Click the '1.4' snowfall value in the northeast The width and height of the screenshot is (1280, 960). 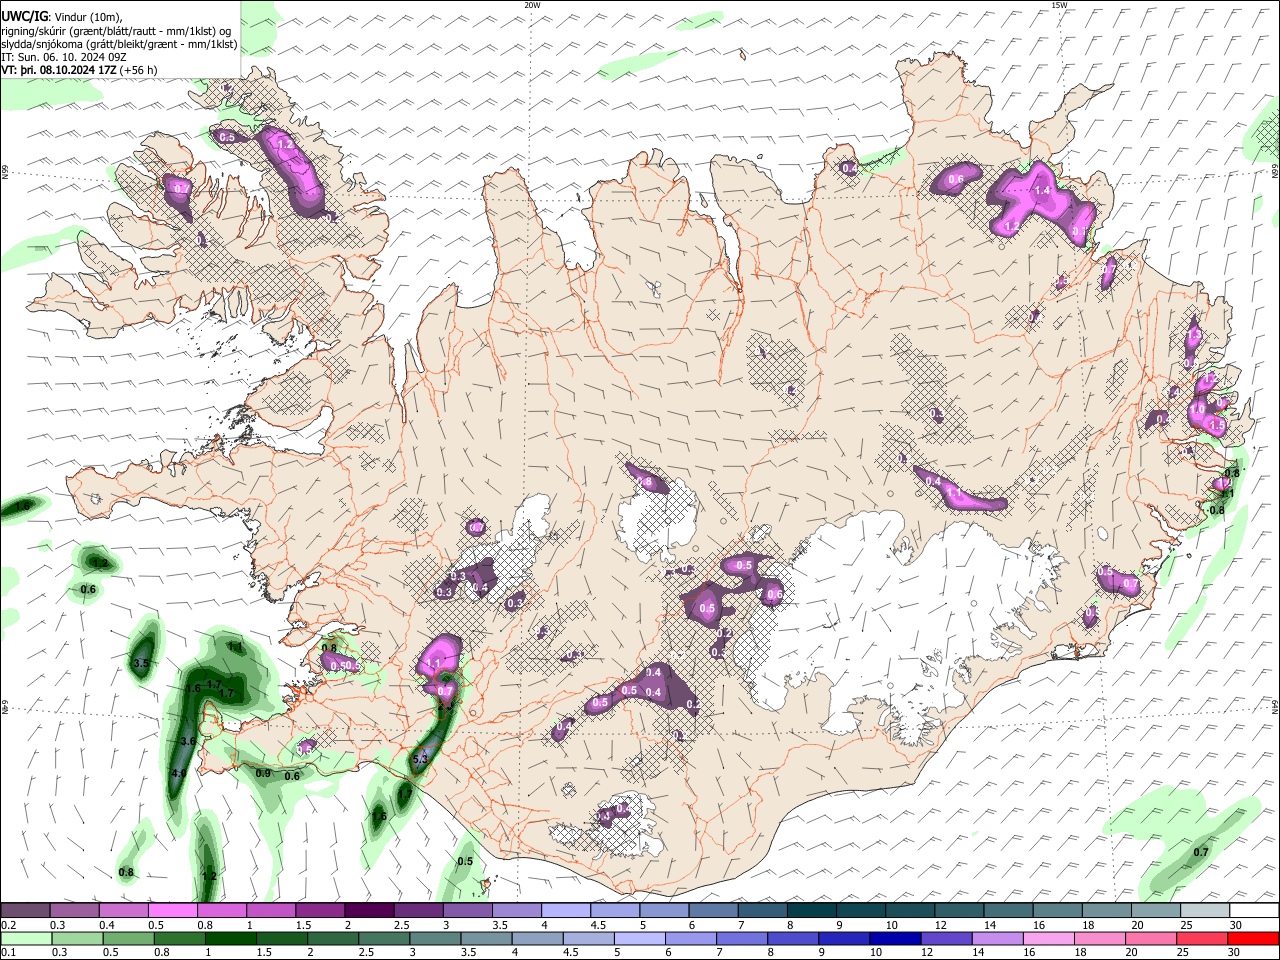pyautogui.click(x=1042, y=190)
